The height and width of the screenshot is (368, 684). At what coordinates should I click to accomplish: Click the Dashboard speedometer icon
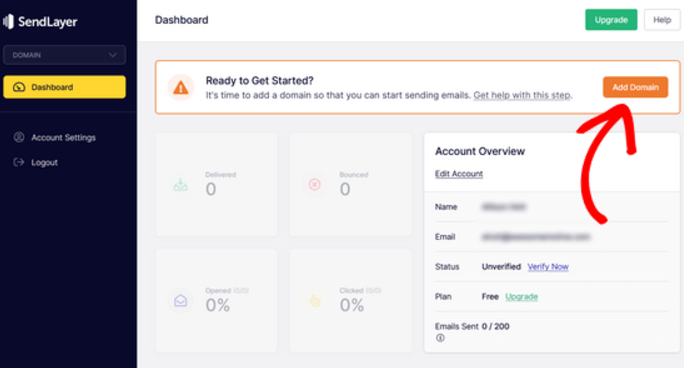[x=19, y=87]
